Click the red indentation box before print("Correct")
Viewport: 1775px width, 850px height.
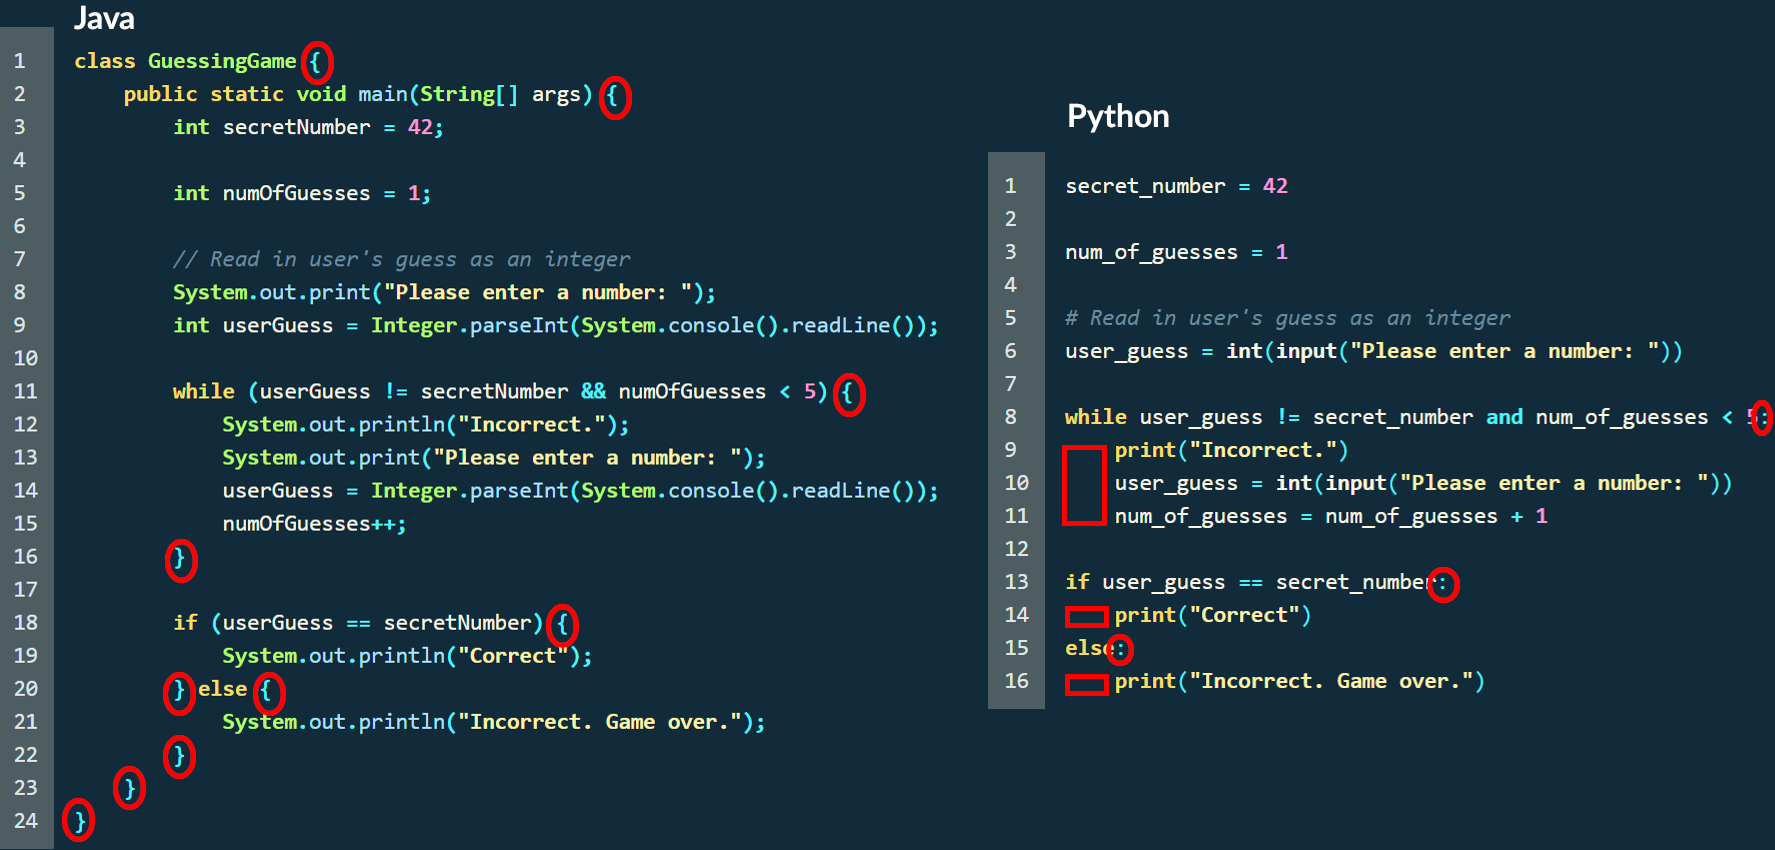click(x=1086, y=616)
